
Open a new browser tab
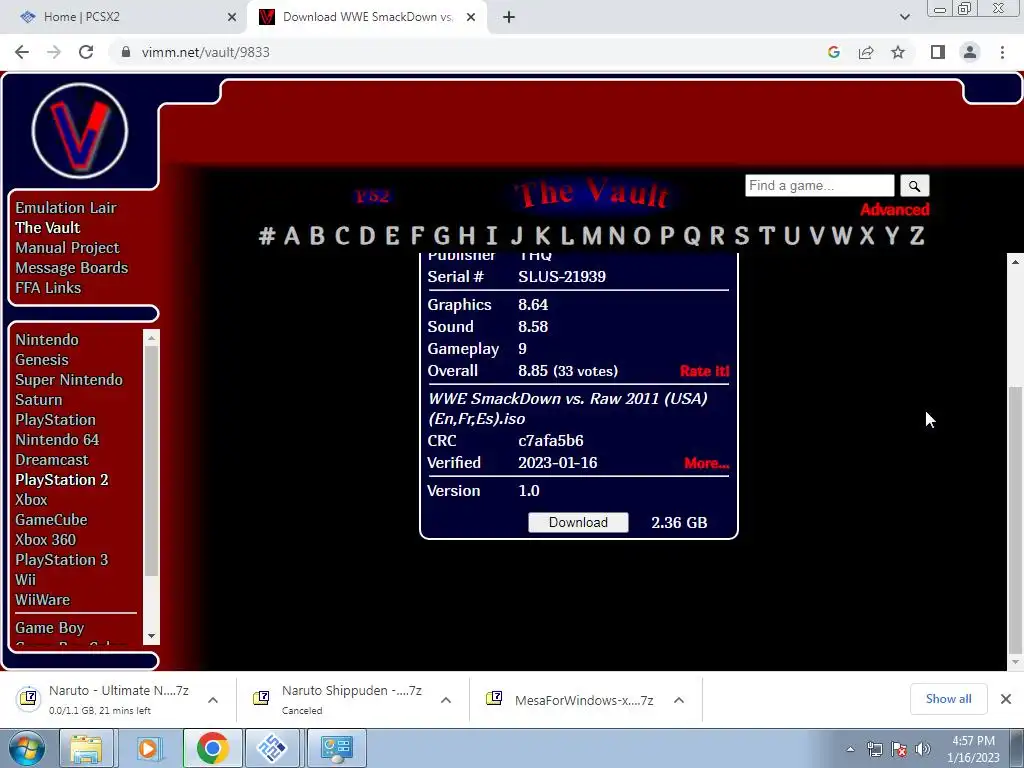pos(509,17)
